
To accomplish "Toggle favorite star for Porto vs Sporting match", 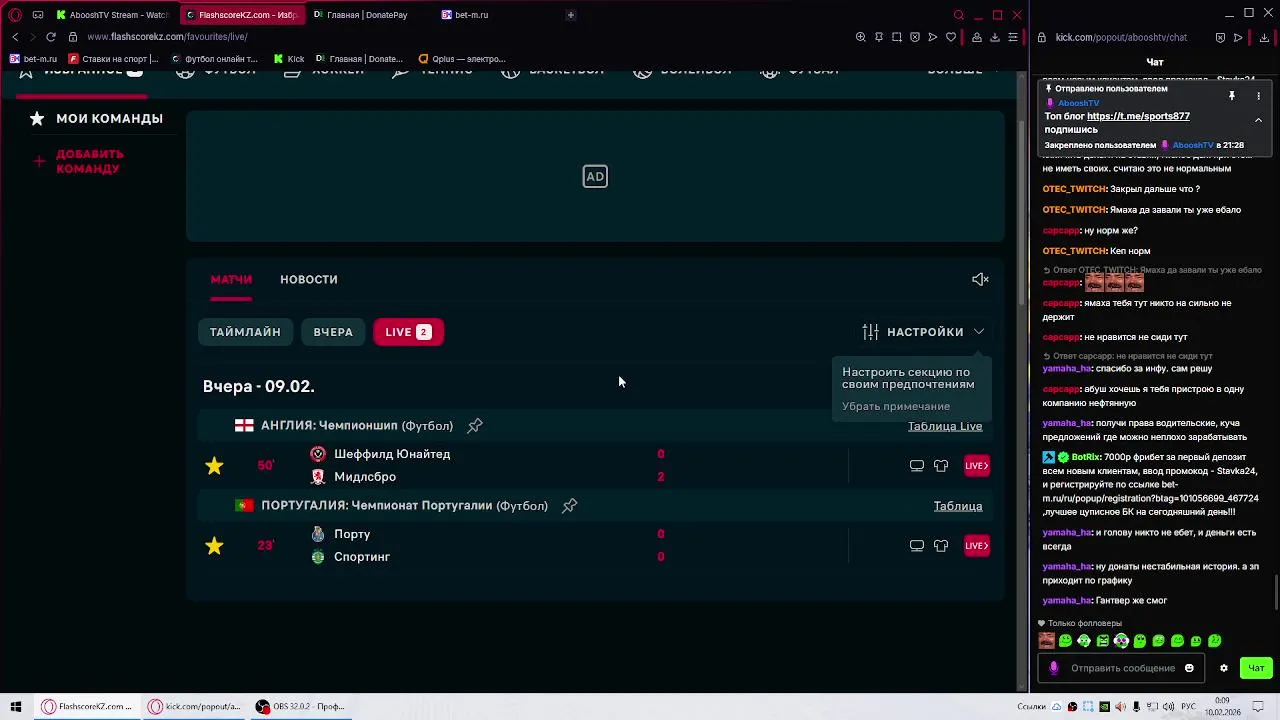I will (214, 545).
